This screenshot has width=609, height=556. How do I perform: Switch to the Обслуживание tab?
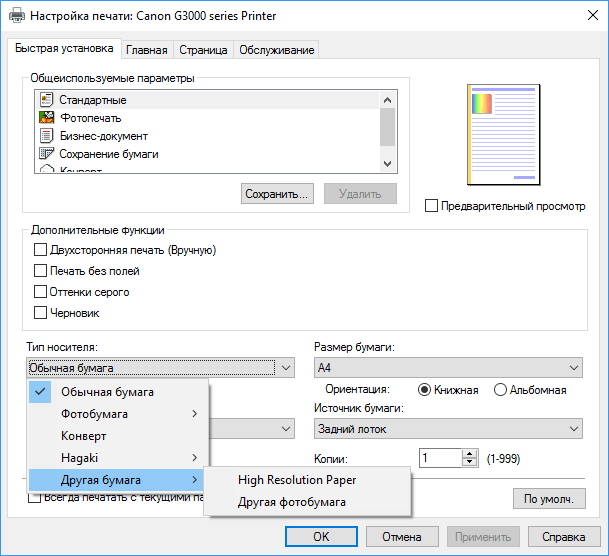277,50
